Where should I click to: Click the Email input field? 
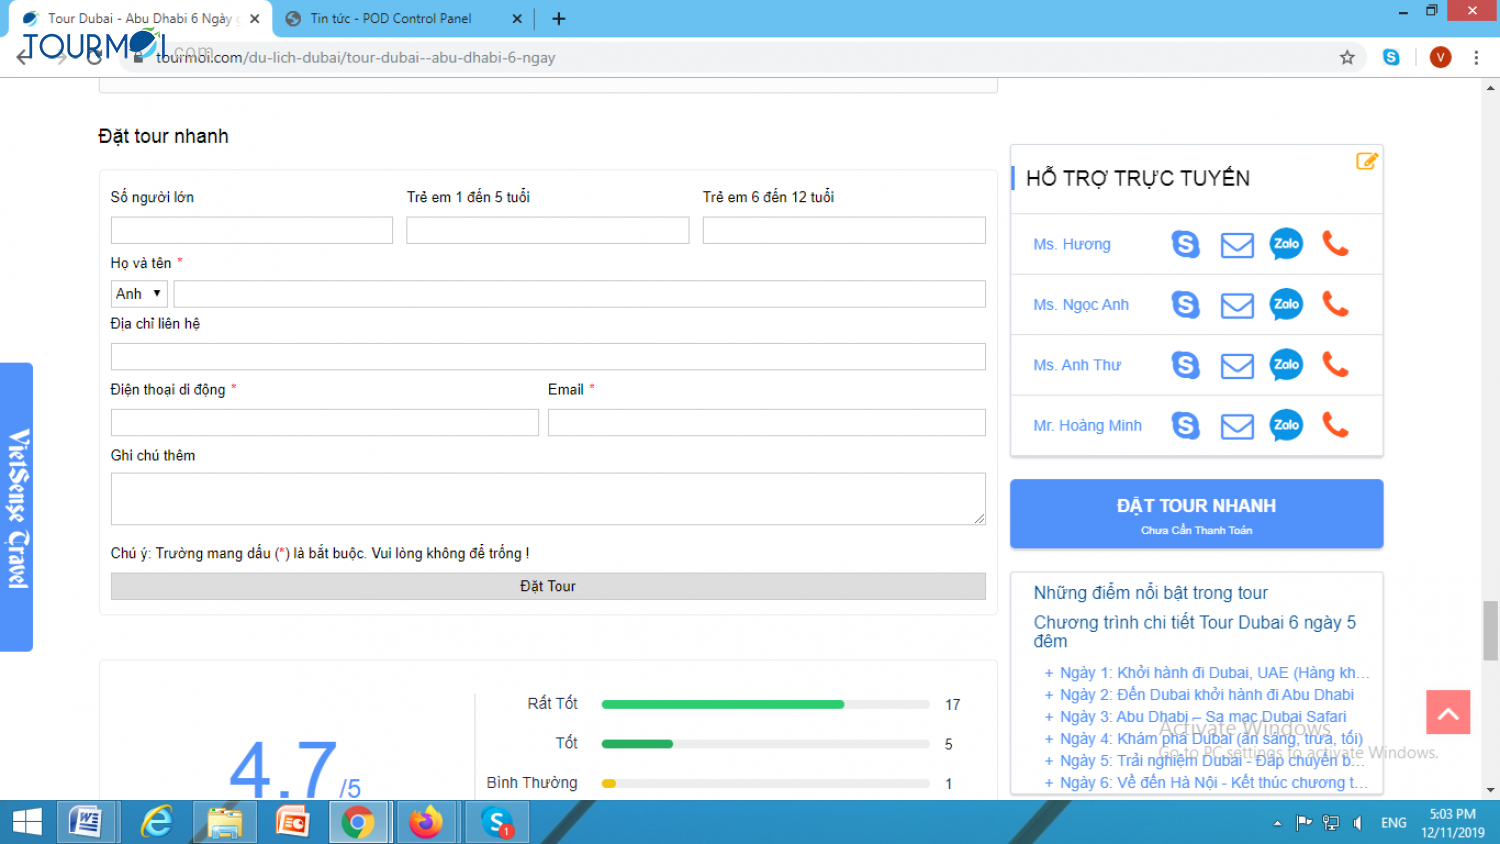[766, 423]
